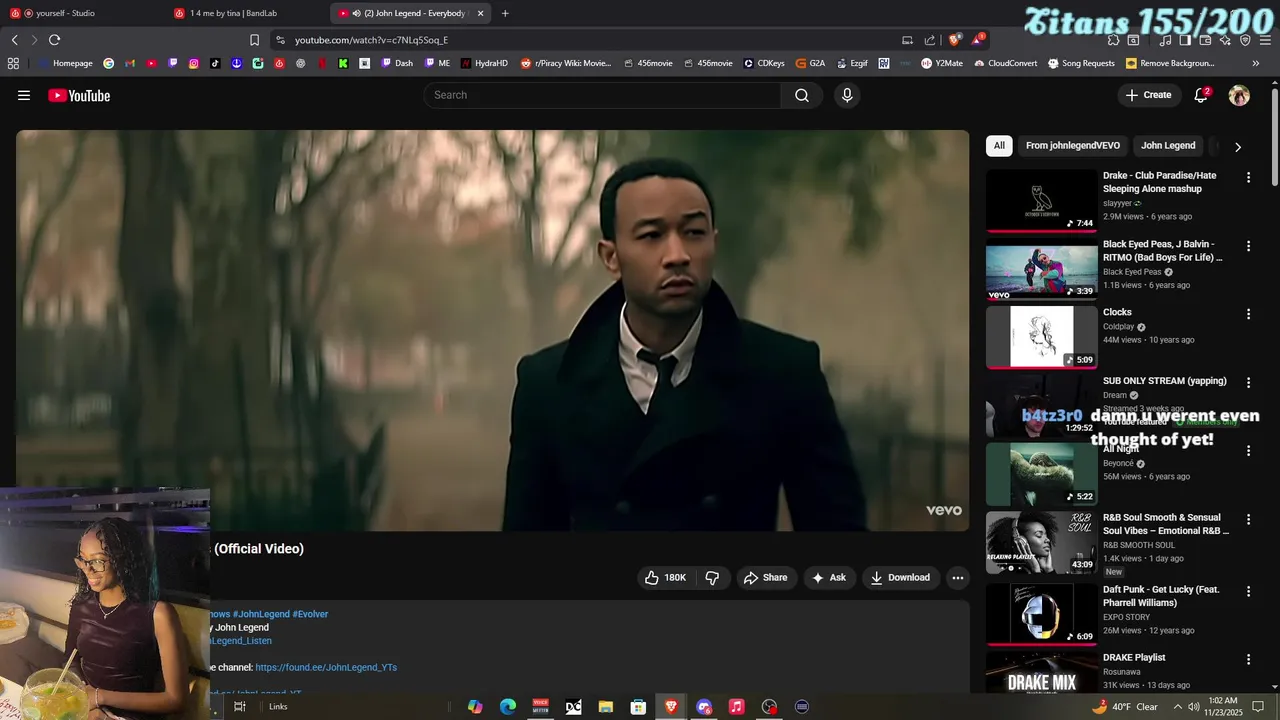The width and height of the screenshot is (1280, 720).
Task: Open Brave browser icon in taskbar
Action: pos(671,707)
